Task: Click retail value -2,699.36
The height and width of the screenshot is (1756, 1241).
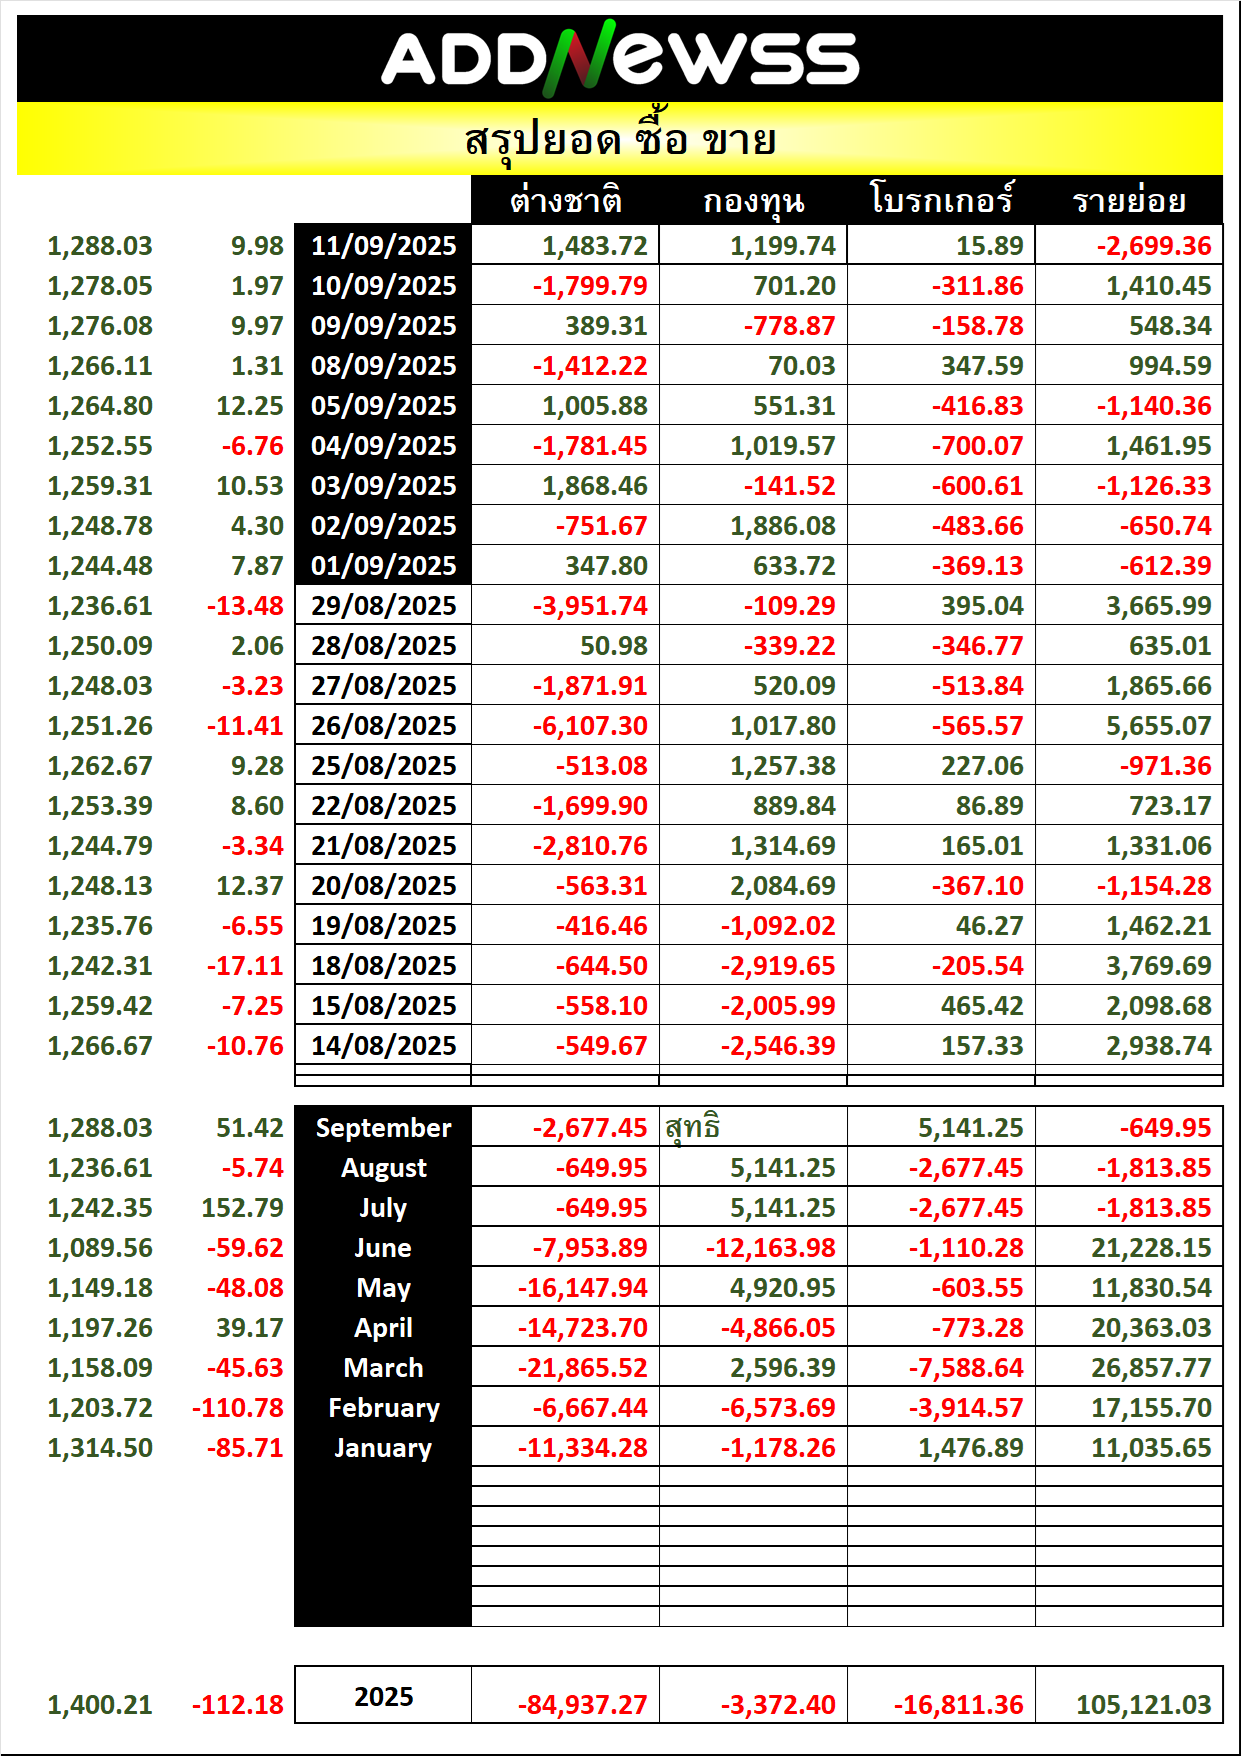Action: [1153, 245]
